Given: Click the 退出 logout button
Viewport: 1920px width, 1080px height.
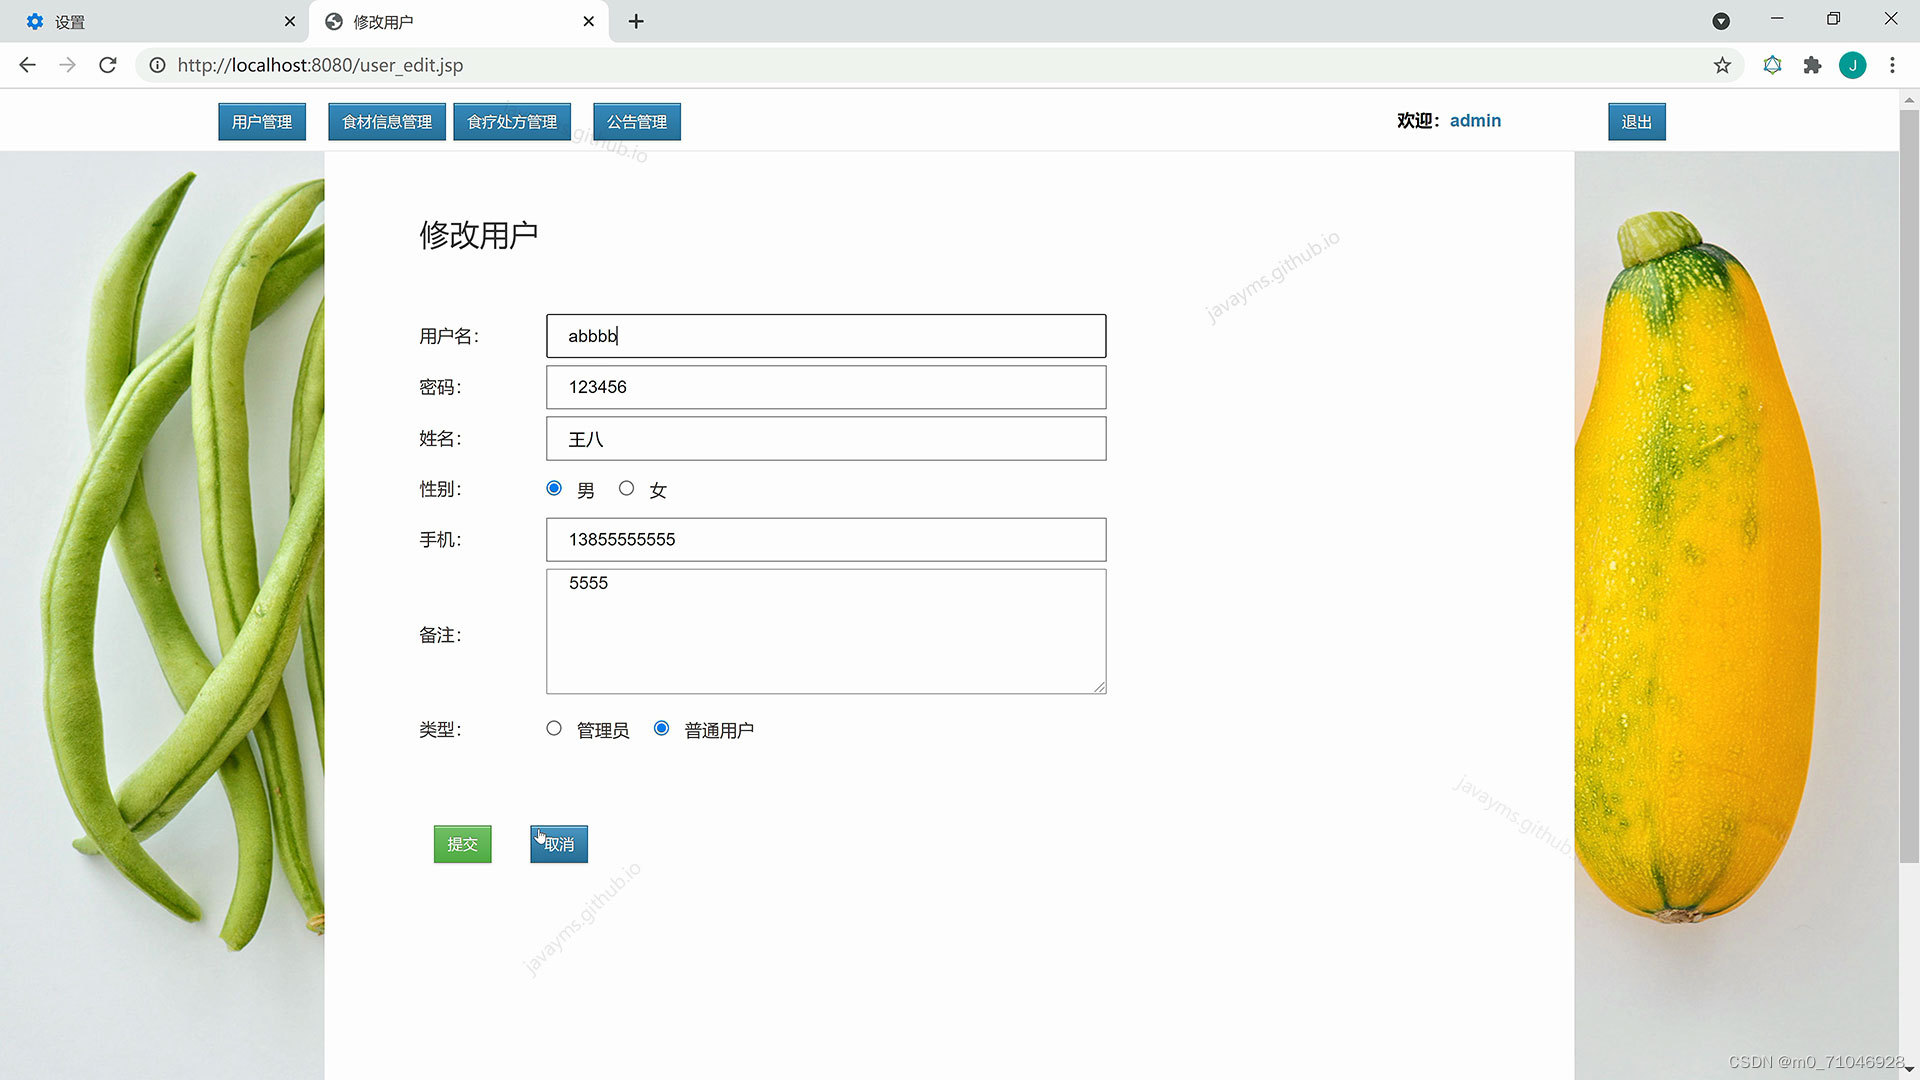Looking at the screenshot, I should [x=1636, y=122].
